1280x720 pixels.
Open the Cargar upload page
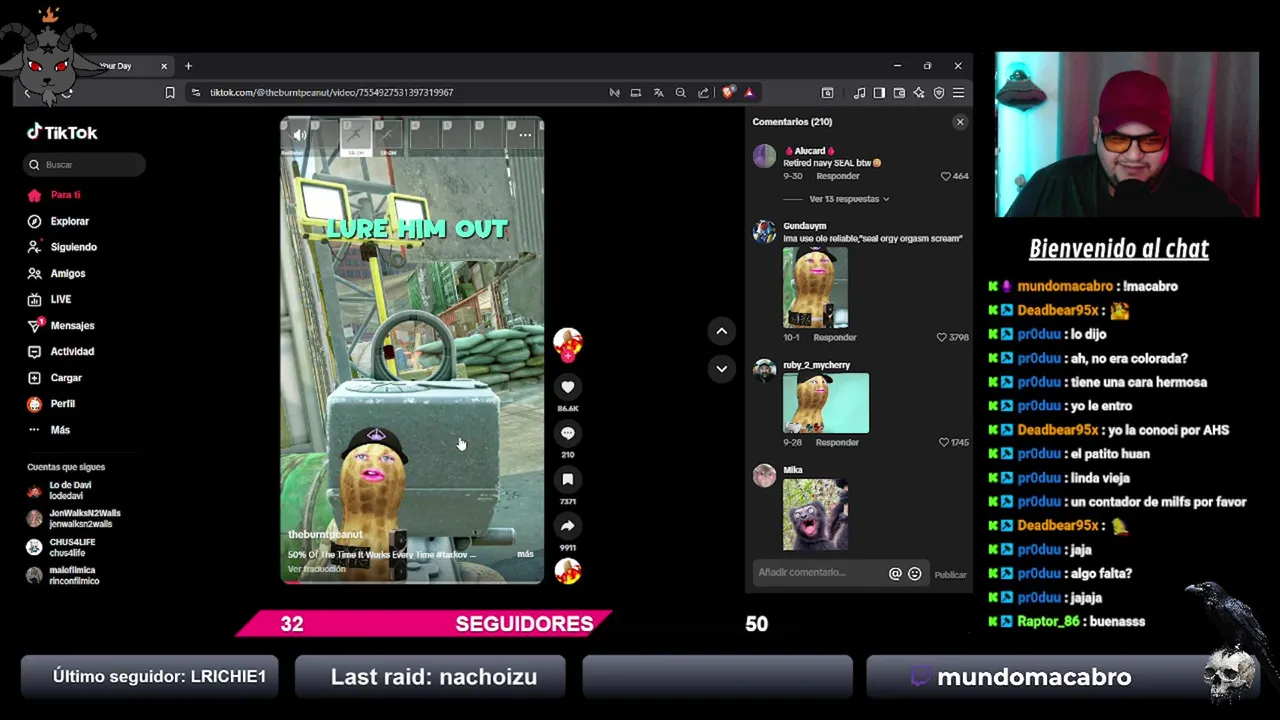[x=55, y=377]
